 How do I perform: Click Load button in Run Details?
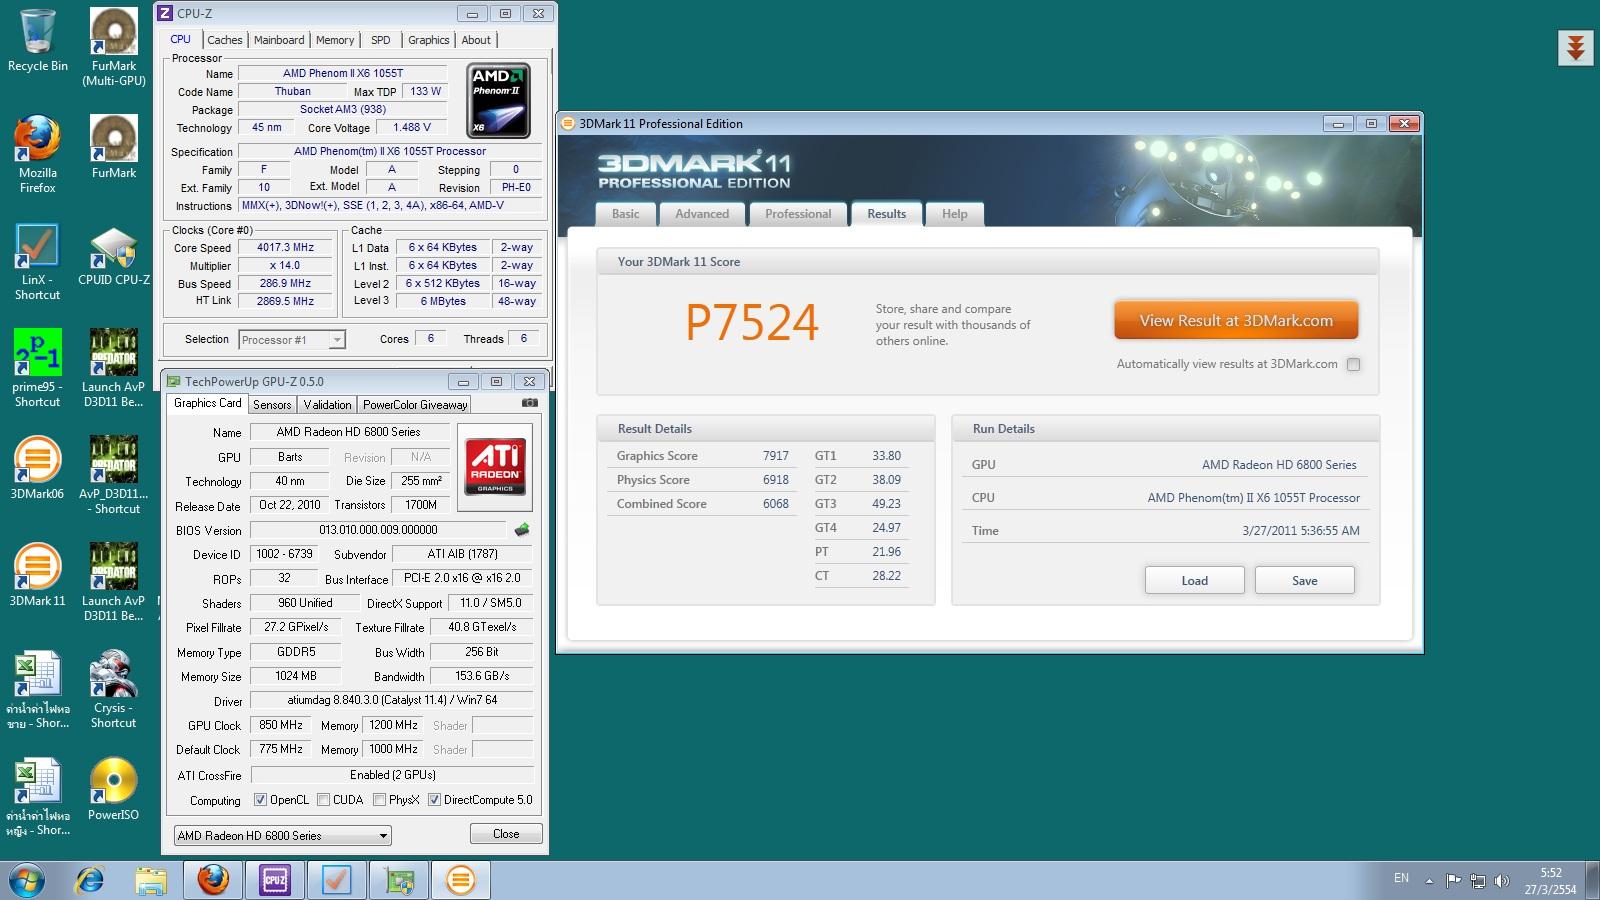[x=1195, y=581]
